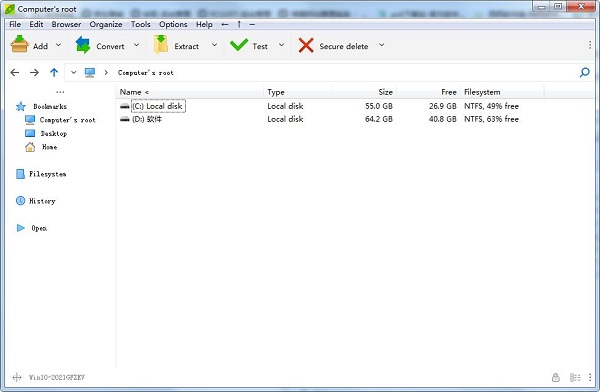Open the Organize menu
This screenshot has height=392, width=600.
106,24
